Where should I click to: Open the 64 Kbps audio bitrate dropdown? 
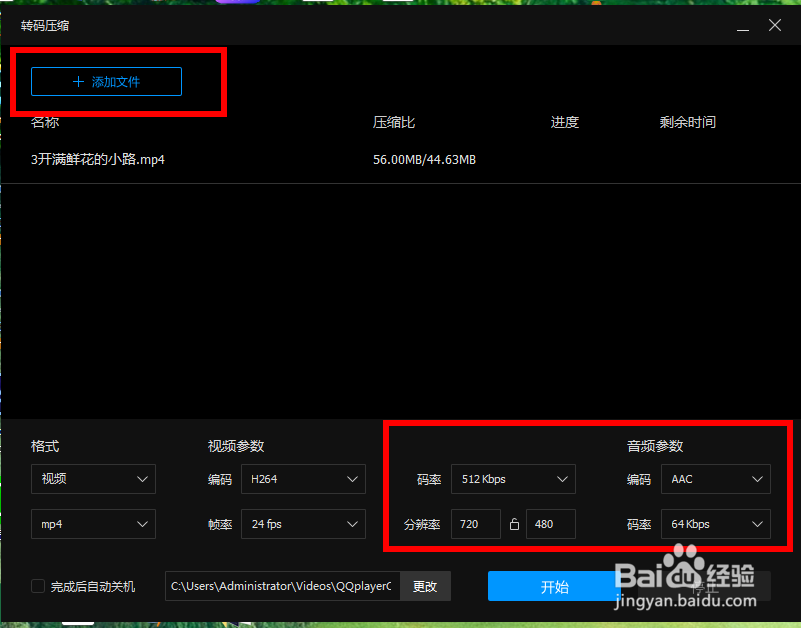point(716,524)
